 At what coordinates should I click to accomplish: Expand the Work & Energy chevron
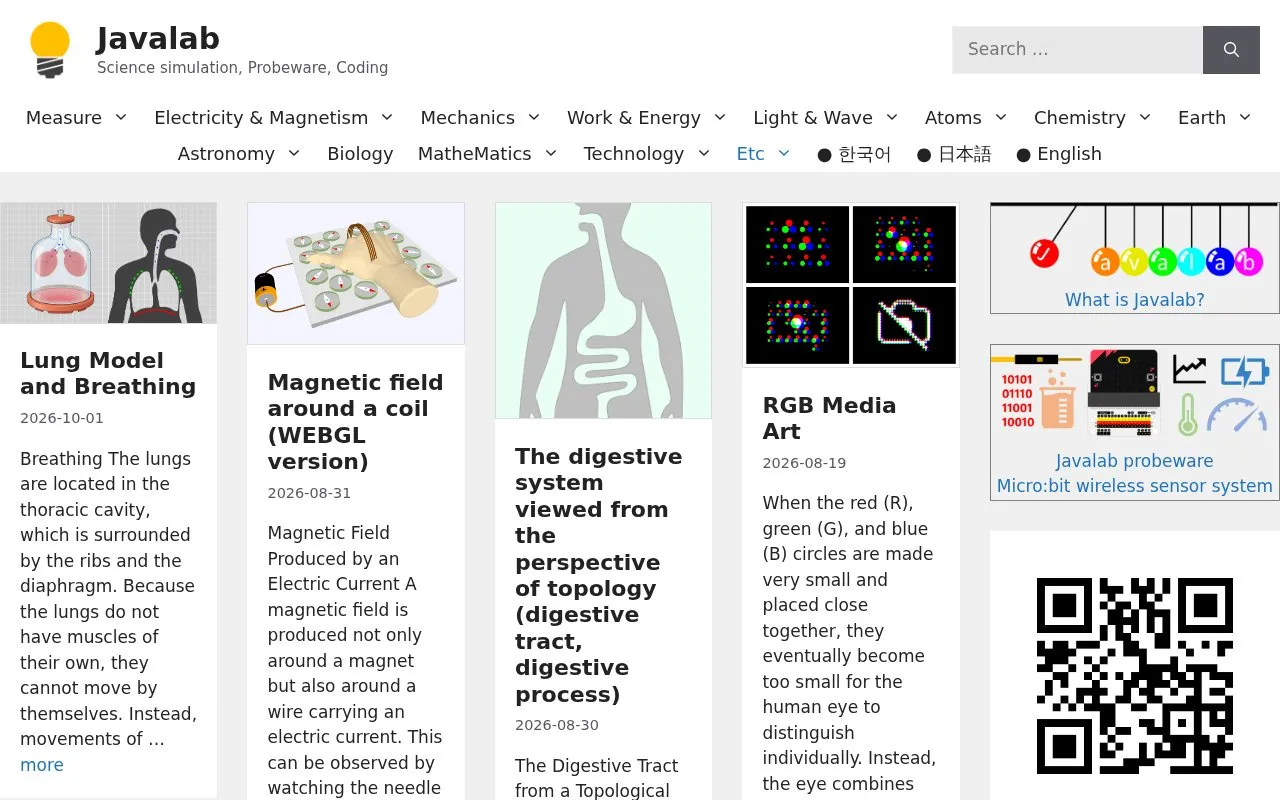(x=719, y=117)
